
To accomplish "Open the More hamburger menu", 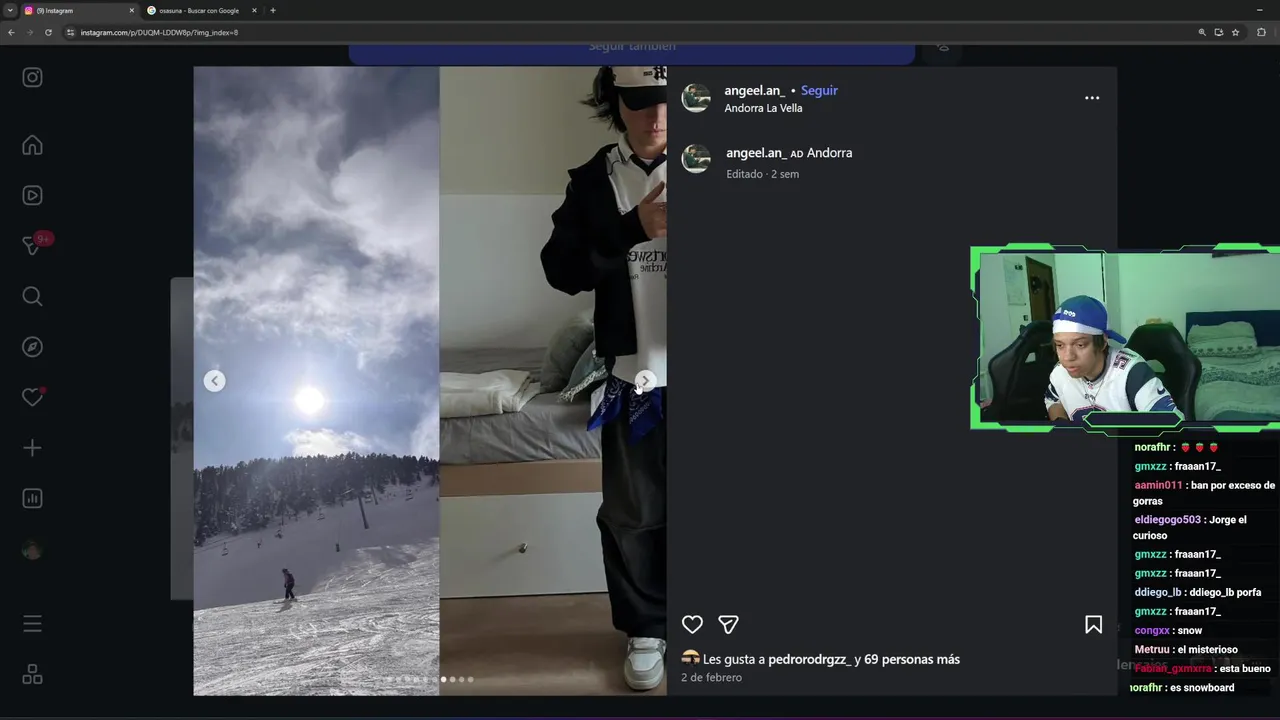I will click(x=32, y=624).
